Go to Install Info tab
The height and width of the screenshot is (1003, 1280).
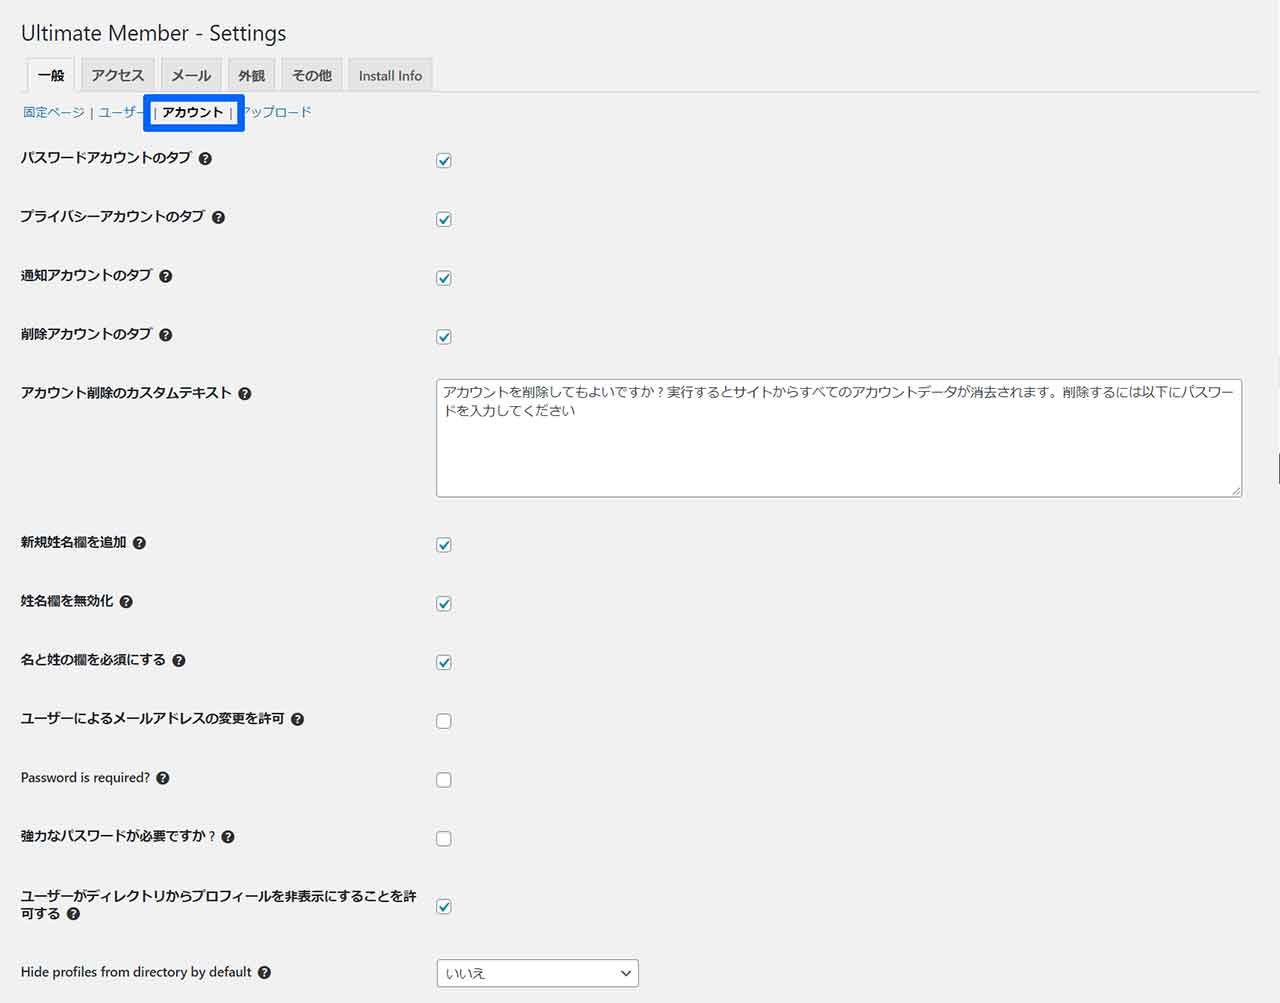pyautogui.click(x=390, y=75)
